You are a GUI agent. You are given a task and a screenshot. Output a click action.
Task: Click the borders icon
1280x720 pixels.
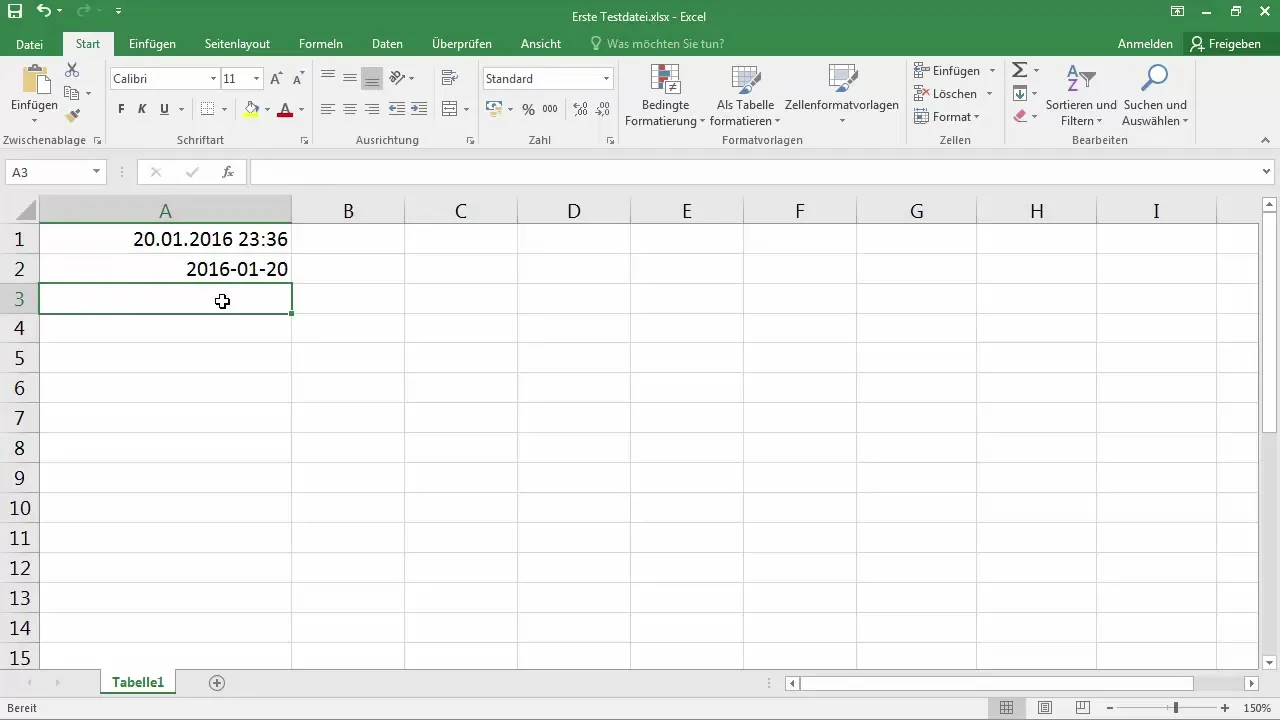(207, 109)
